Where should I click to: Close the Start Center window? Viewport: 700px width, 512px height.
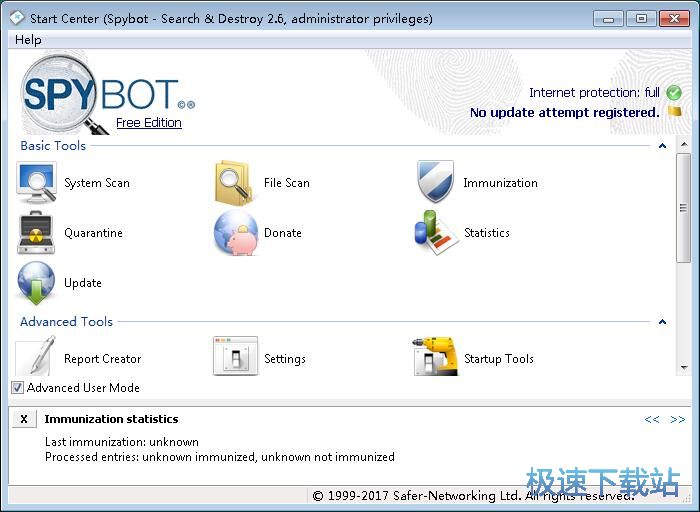coord(675,19)
